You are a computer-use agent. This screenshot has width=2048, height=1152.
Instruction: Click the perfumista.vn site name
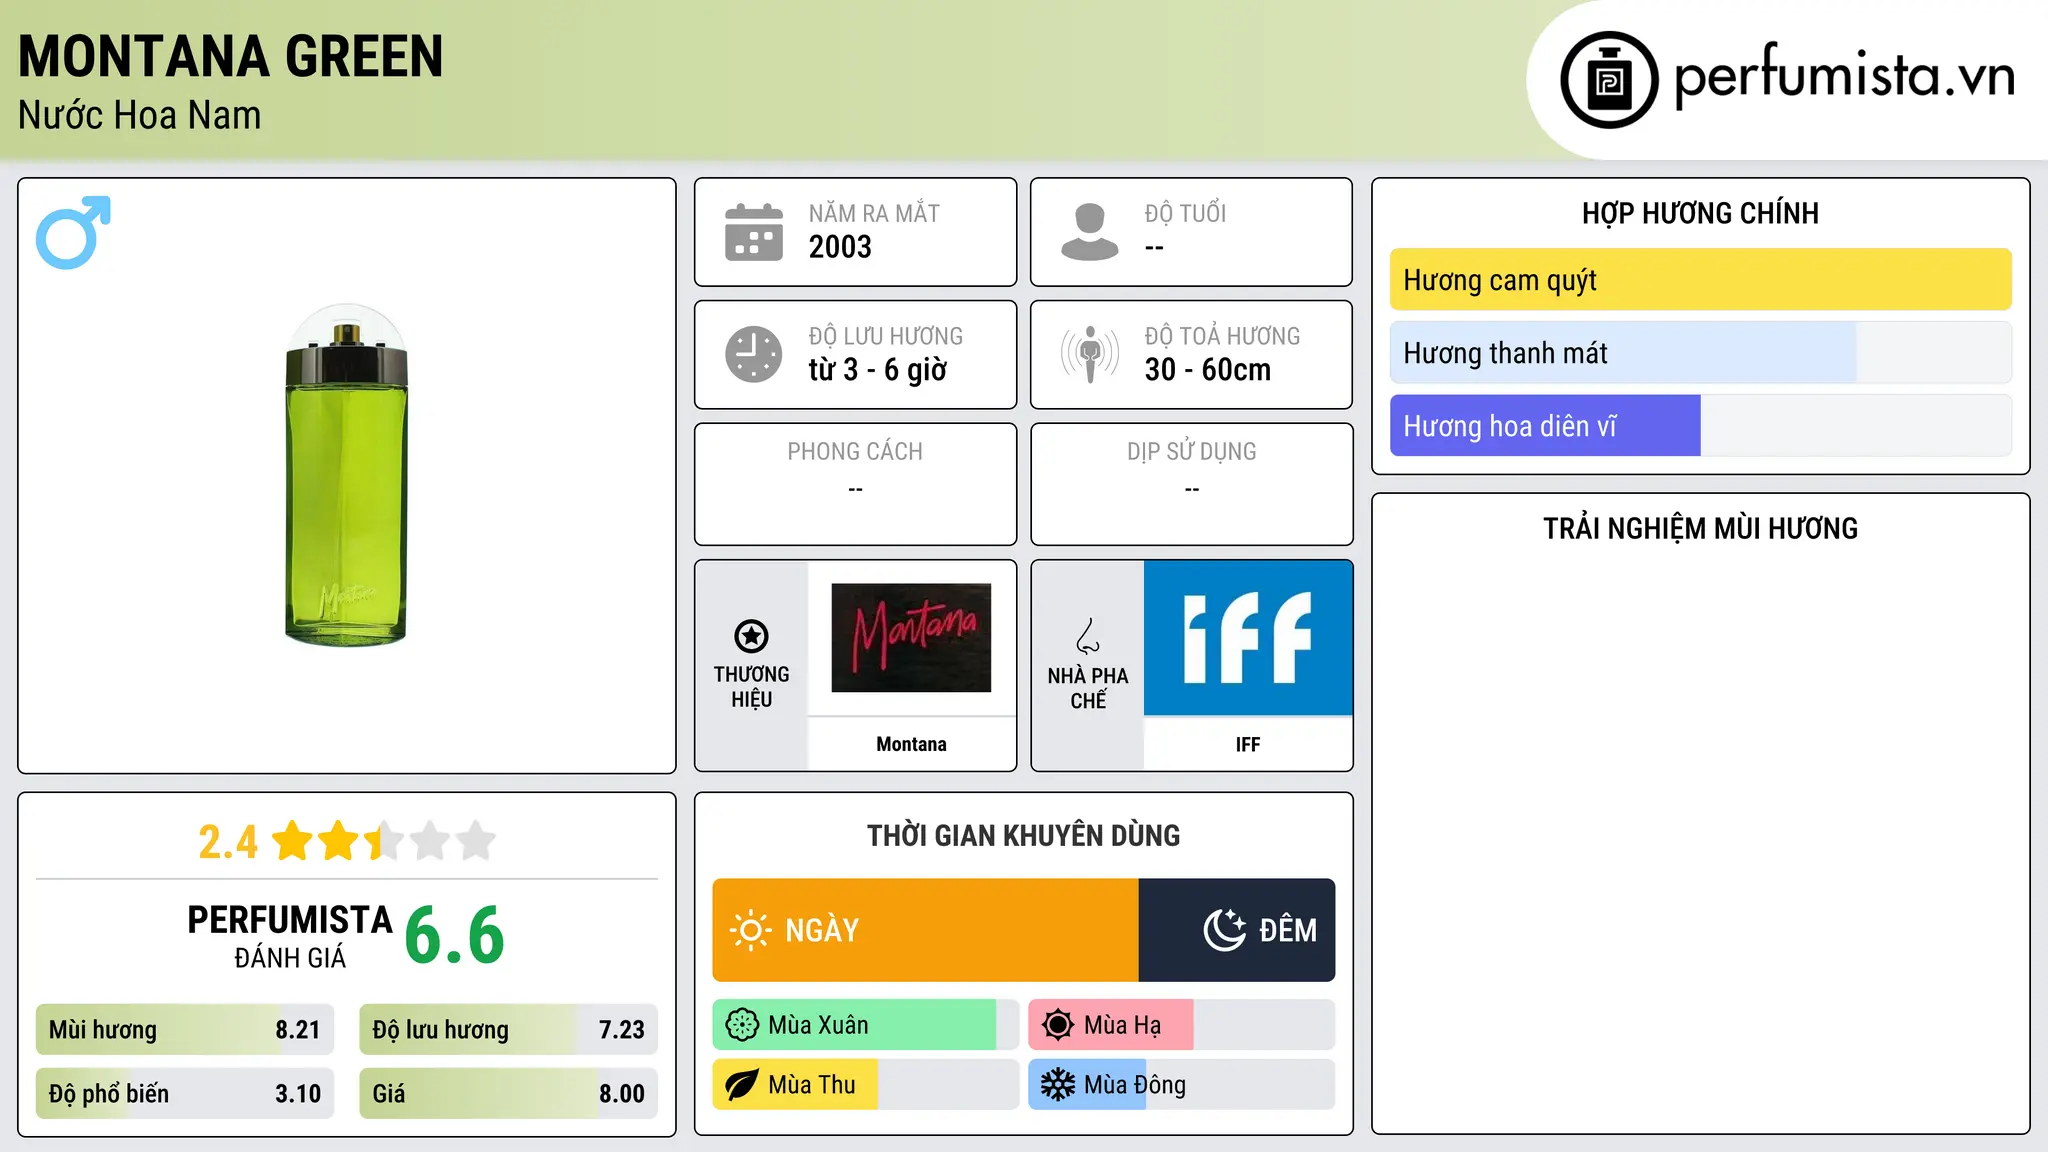pyautogui.click(x=1844, y=76)
